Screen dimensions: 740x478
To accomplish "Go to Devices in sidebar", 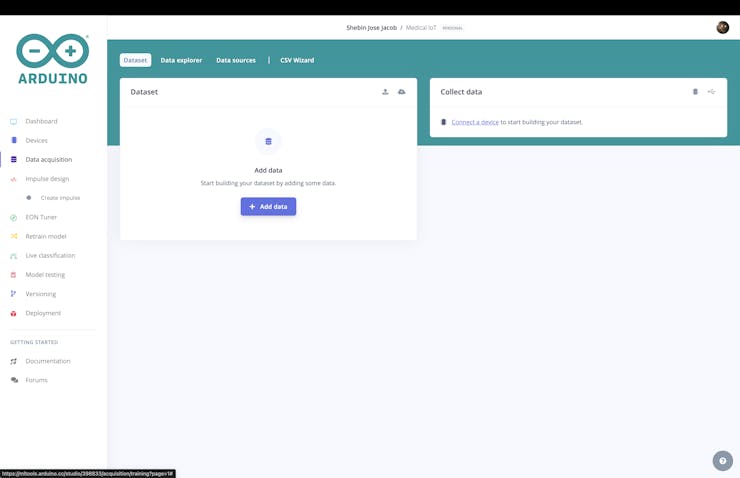I will 36,140.
